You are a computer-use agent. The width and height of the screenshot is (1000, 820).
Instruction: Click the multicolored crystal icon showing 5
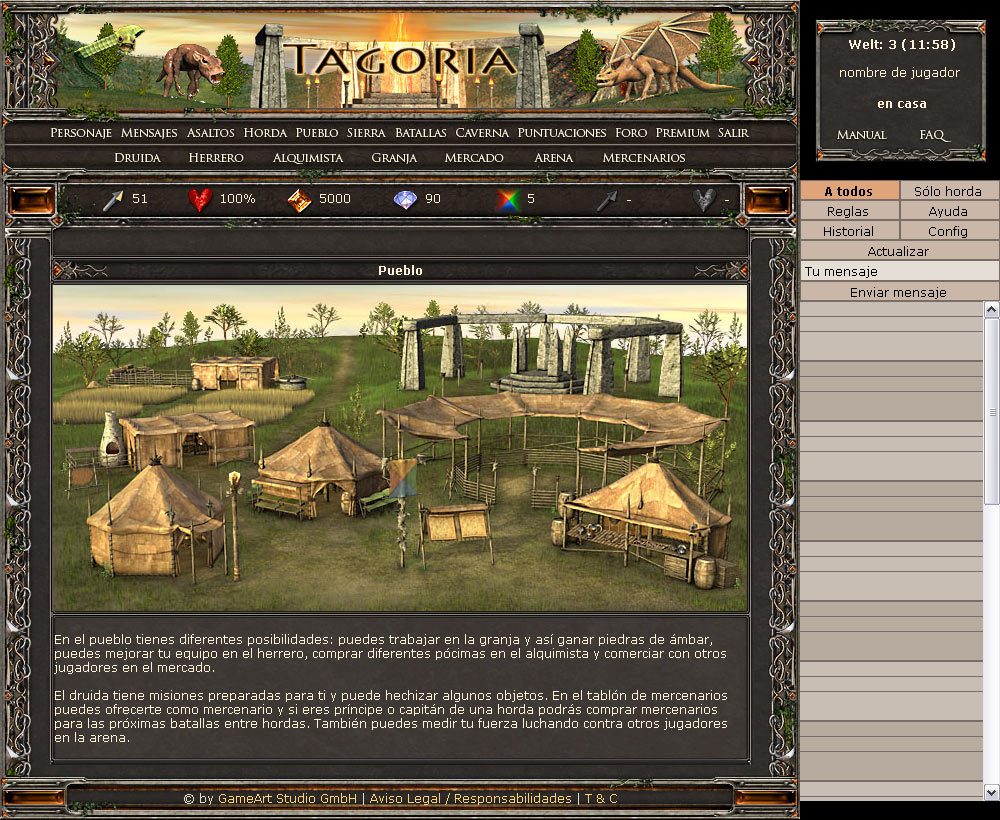(x=508, y=200)
